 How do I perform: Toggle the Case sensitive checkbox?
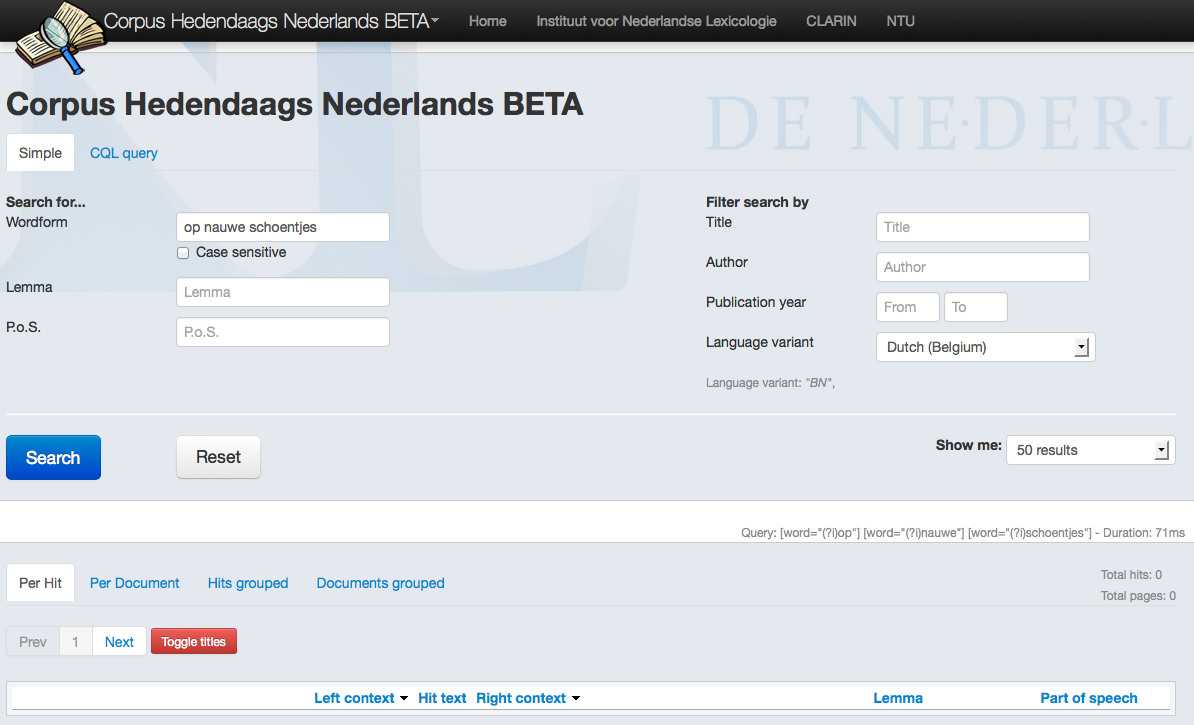(183, 253)
